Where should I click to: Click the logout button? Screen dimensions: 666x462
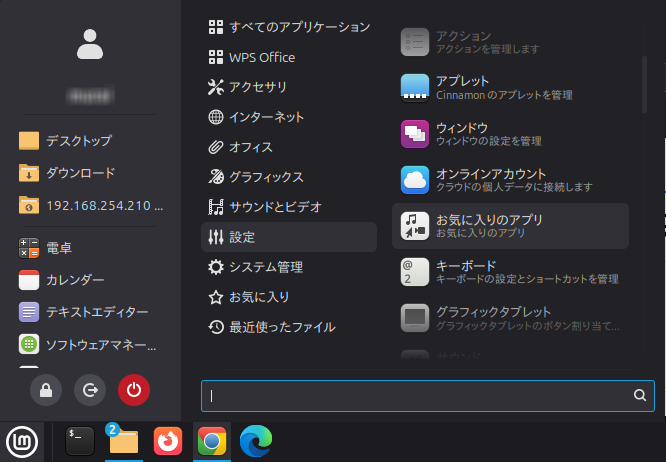(90, 390)
